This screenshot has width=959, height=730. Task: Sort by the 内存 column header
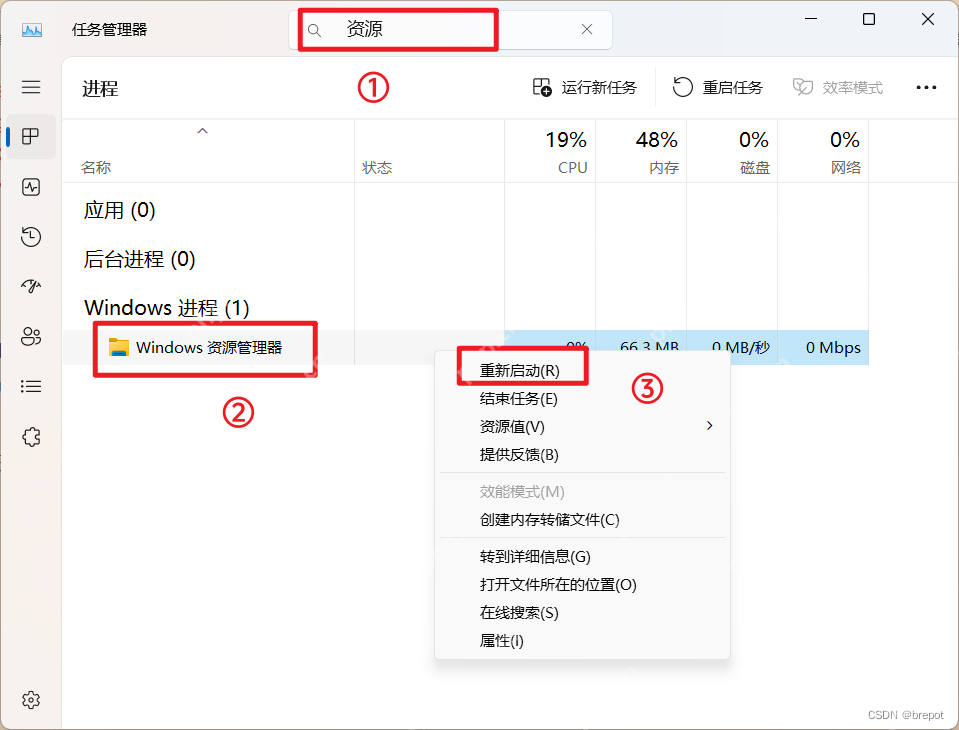point(641,153)
